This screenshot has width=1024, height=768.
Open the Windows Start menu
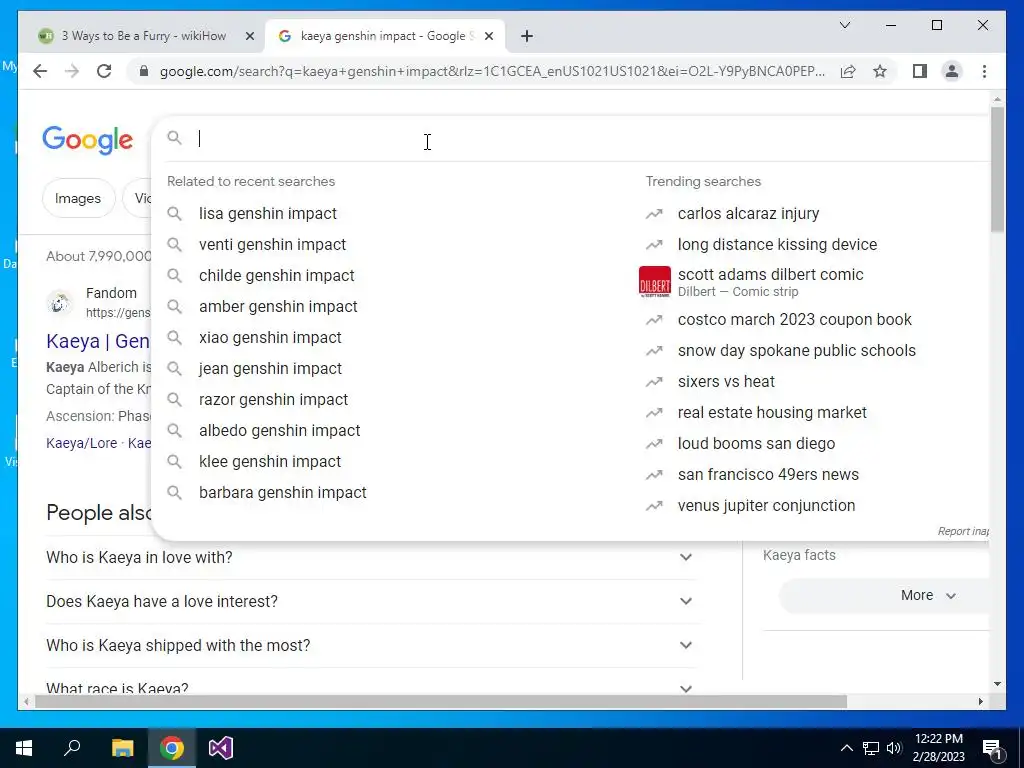[24, 748]
